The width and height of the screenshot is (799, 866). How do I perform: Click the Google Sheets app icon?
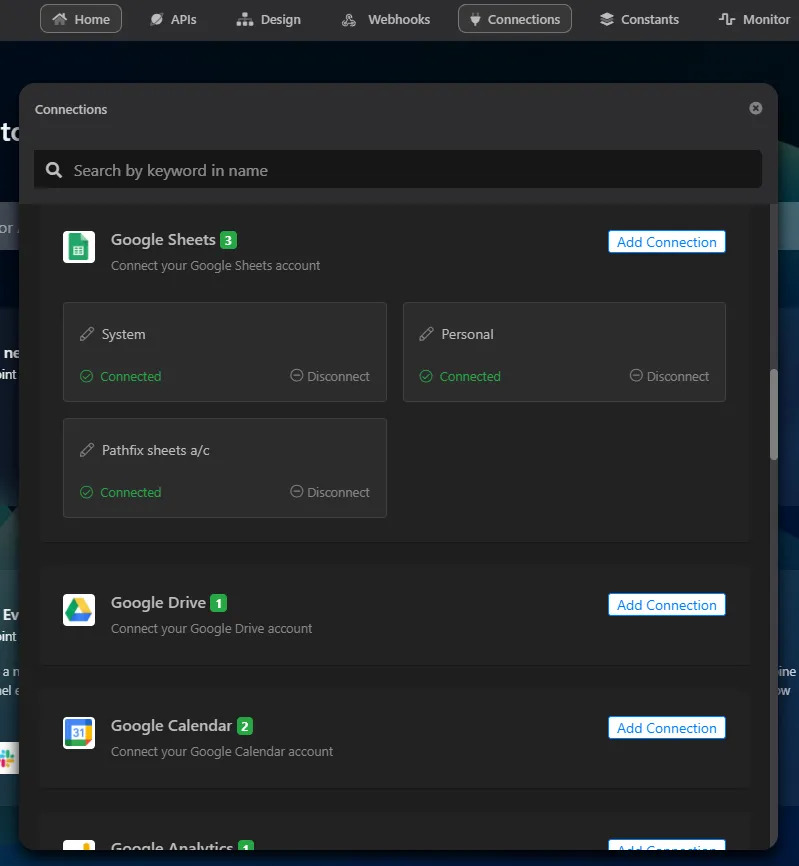[78, 247]
